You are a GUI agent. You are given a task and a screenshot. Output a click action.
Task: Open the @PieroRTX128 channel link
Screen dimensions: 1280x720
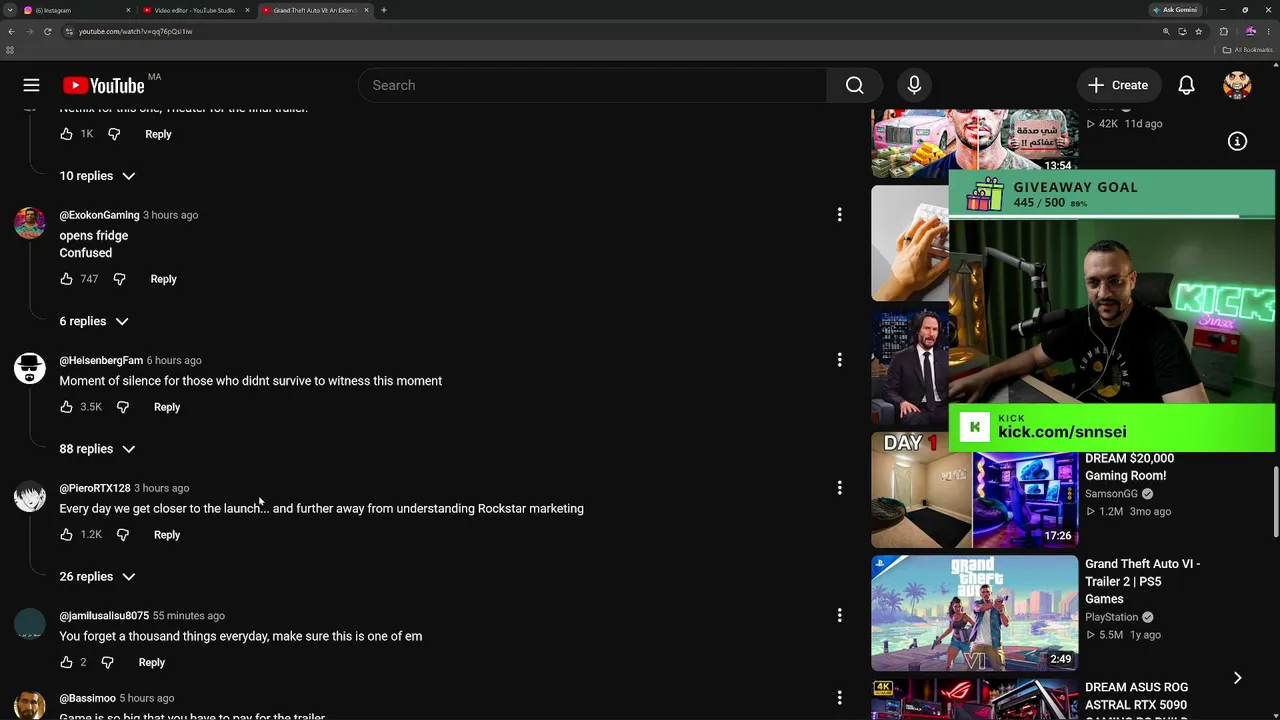click(x=95, y=488)
